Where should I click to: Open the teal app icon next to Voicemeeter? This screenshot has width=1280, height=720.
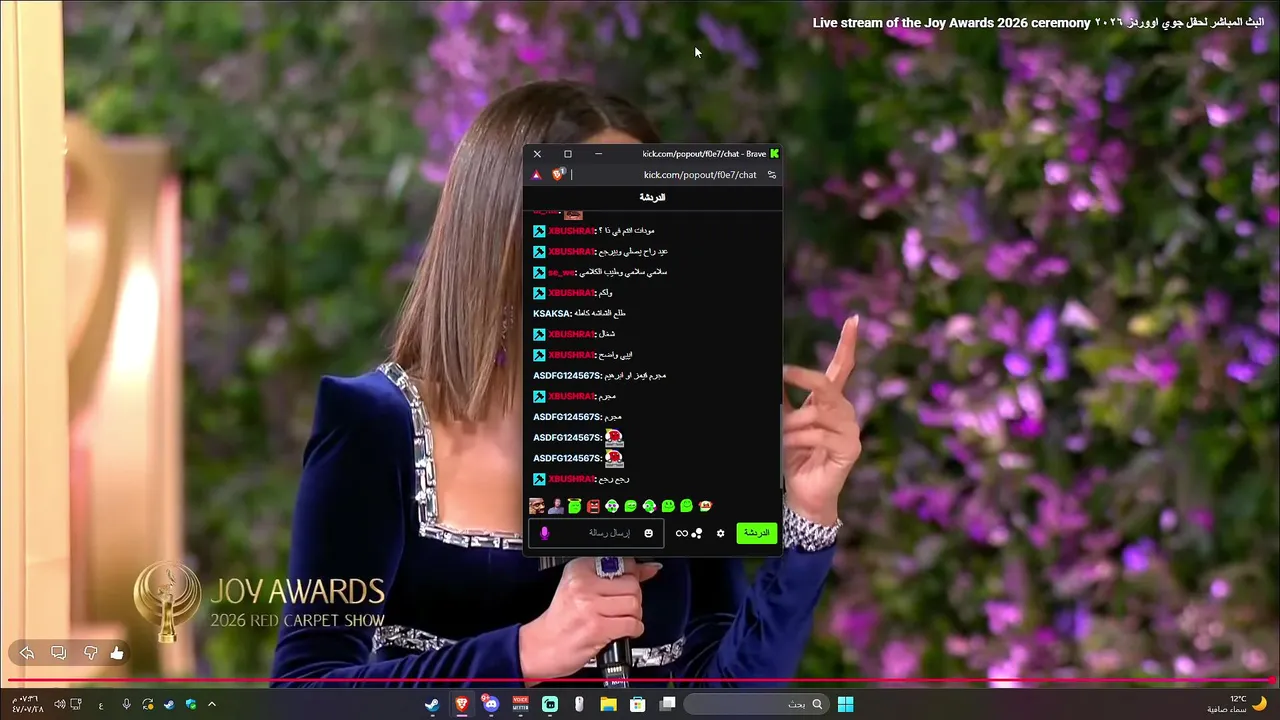[x=550, y=704]
